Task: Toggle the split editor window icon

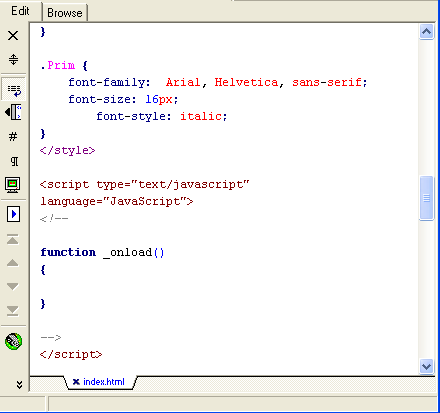Action: (13, 59)
